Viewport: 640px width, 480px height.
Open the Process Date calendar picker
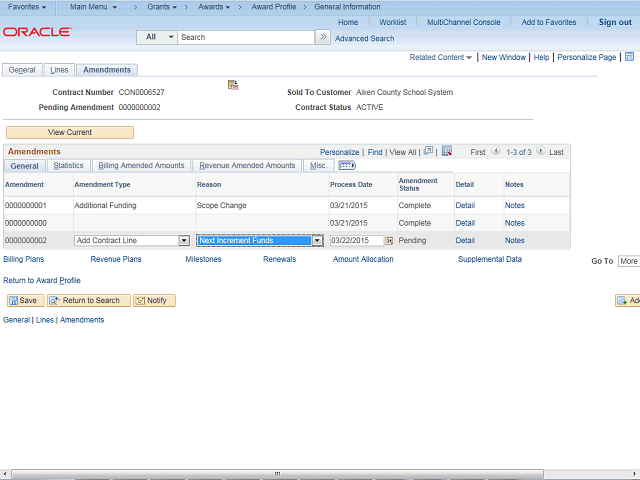[x=389, y=241]
